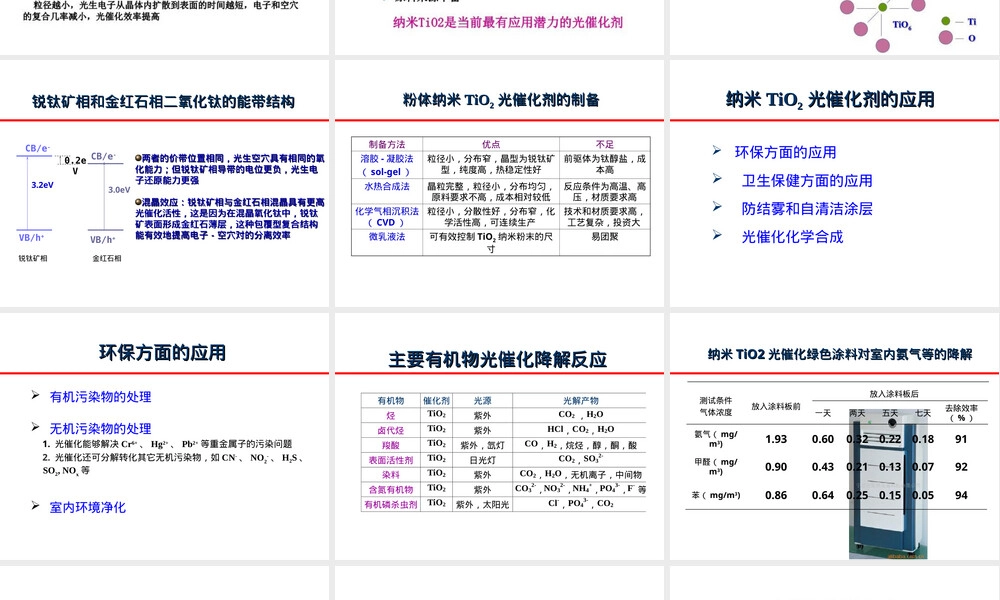Select the slide titled 粉体纳米 TiO2 光催化剂的制备
Image resolution: width=1000 pixels, height=600 pixels.
pos(499,184)
